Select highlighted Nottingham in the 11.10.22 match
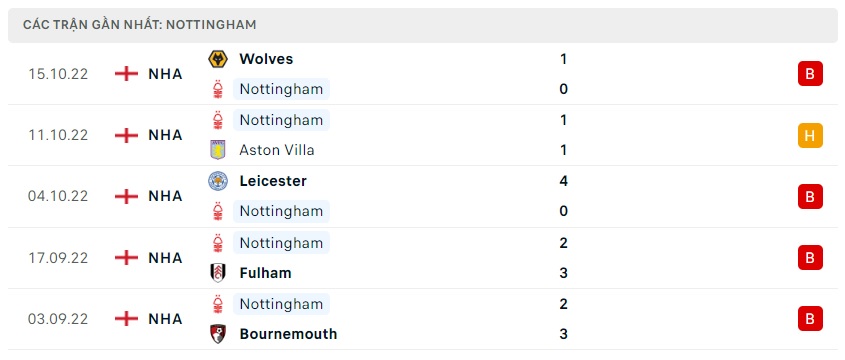Image resolution: width=845 pixels, height=360 pixels. coord(281,120)
